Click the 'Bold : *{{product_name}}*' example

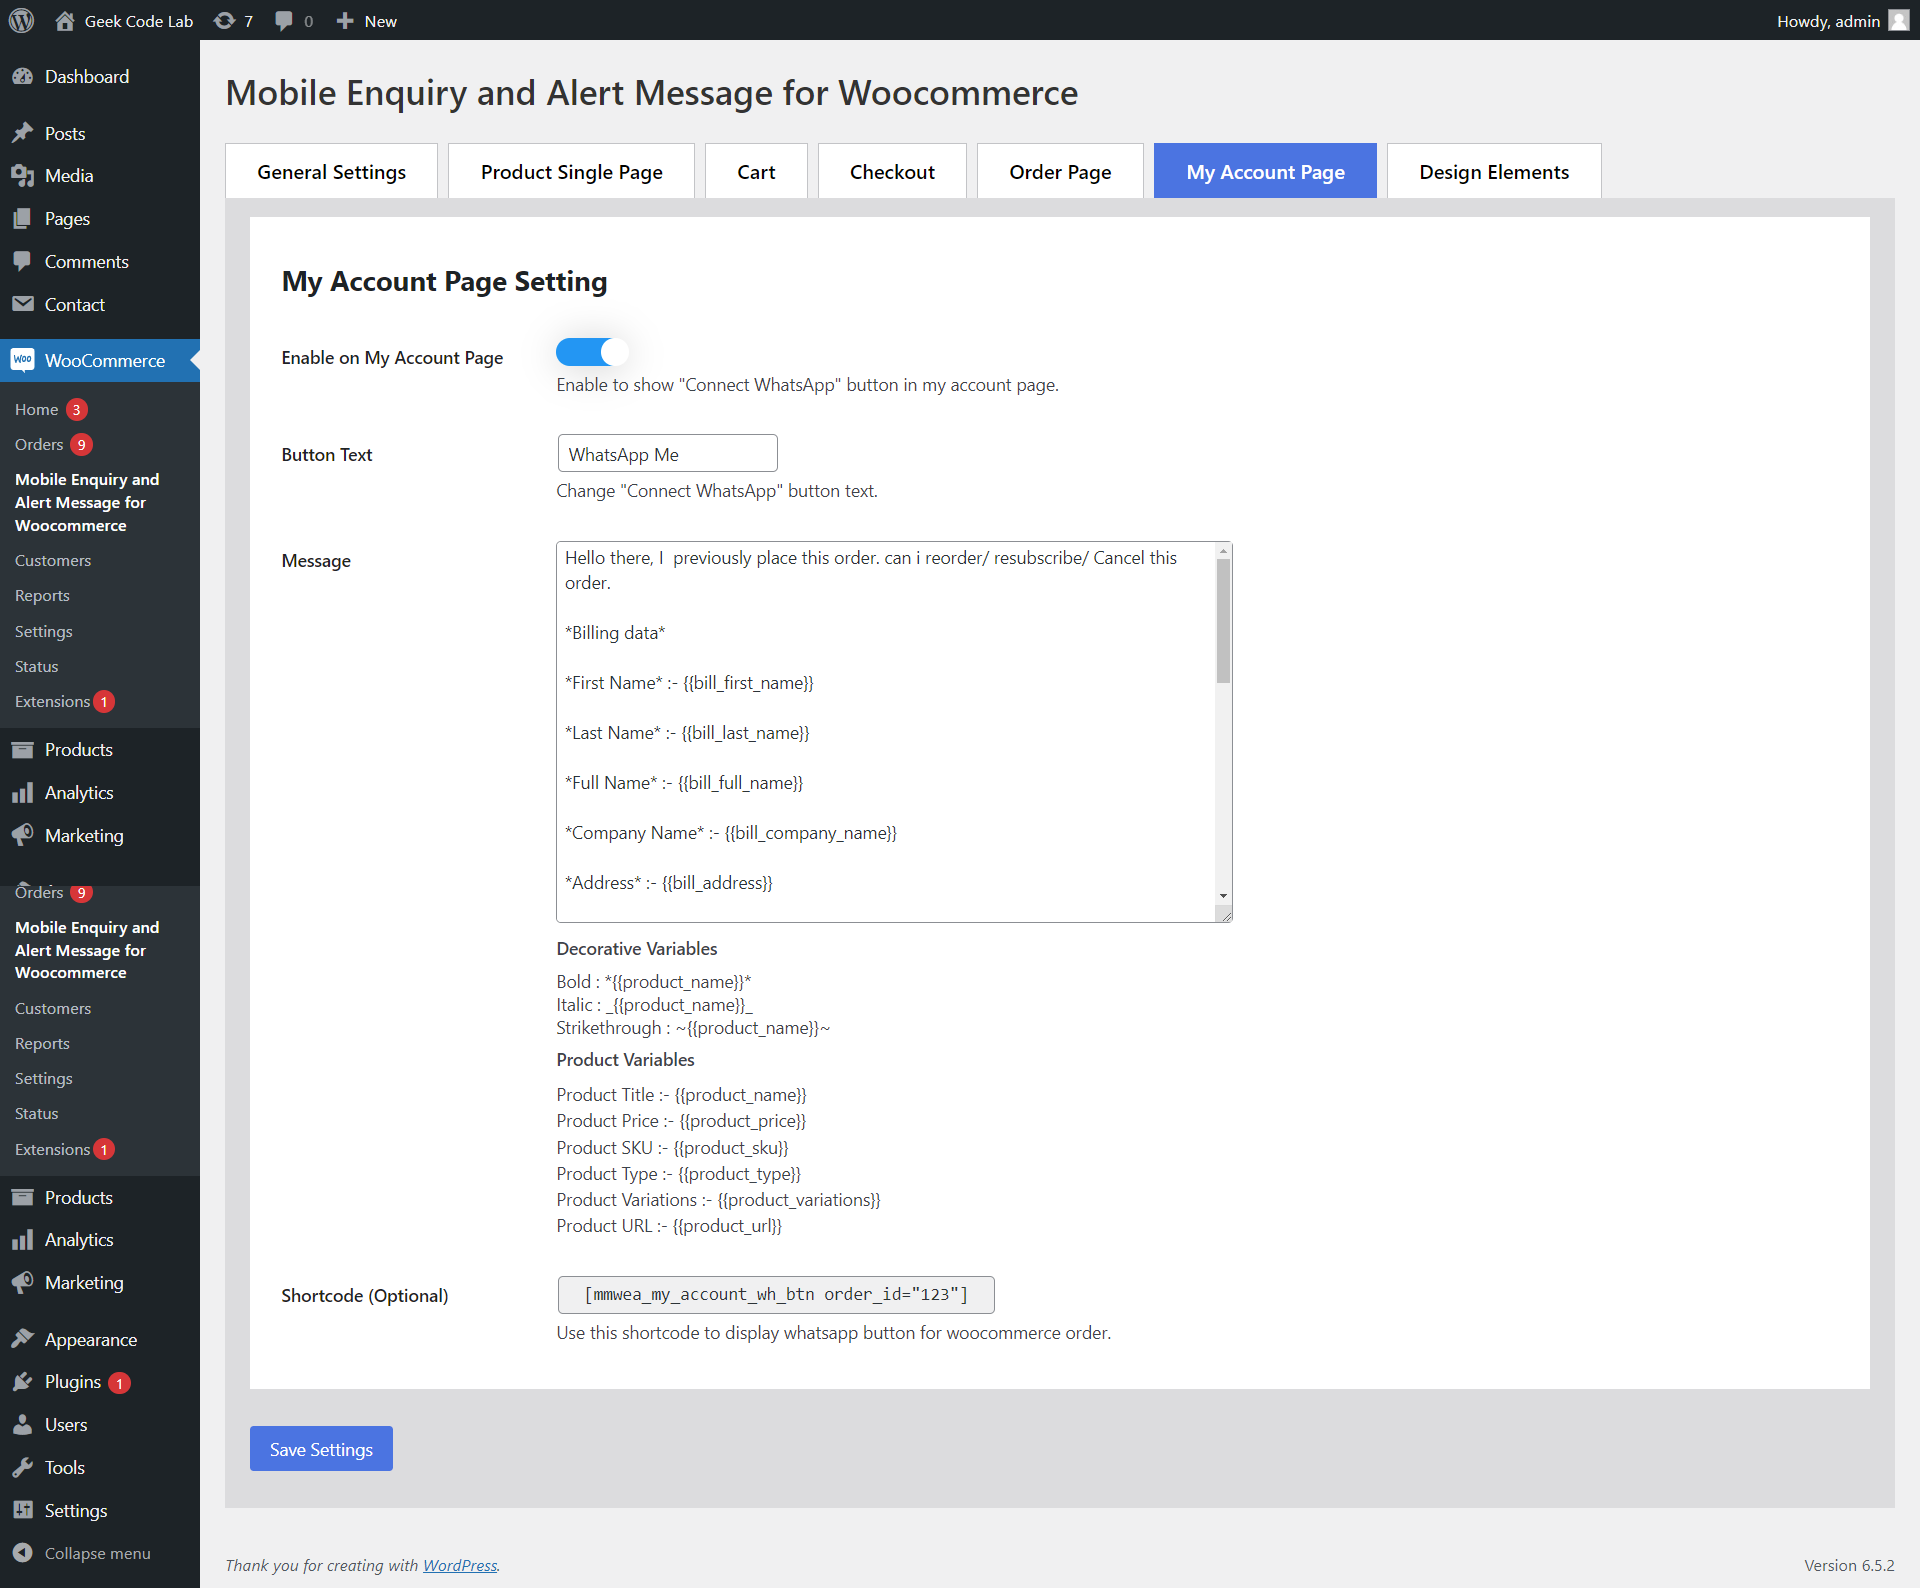coord(654,982)
